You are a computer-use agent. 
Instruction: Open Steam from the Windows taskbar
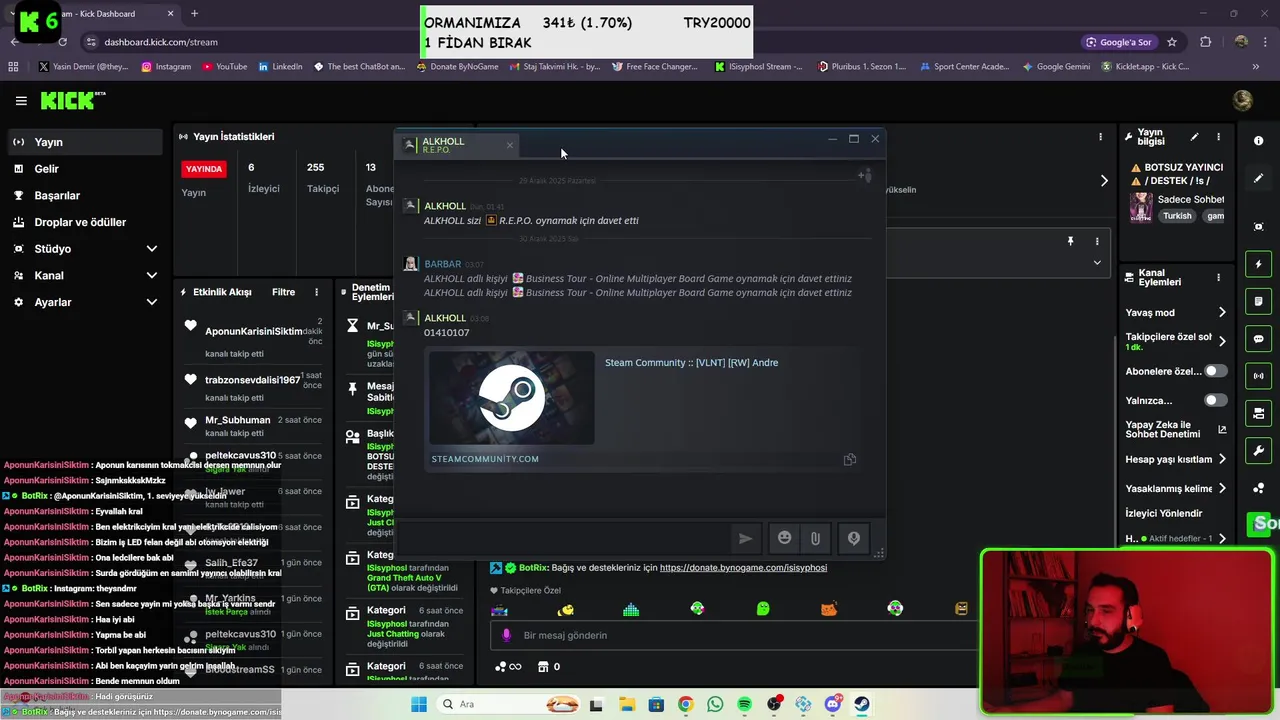[861, 704]
